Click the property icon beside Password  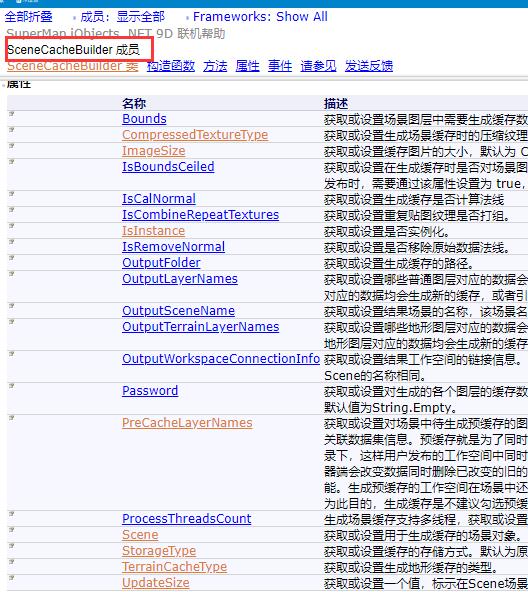[x=11, y=386]
